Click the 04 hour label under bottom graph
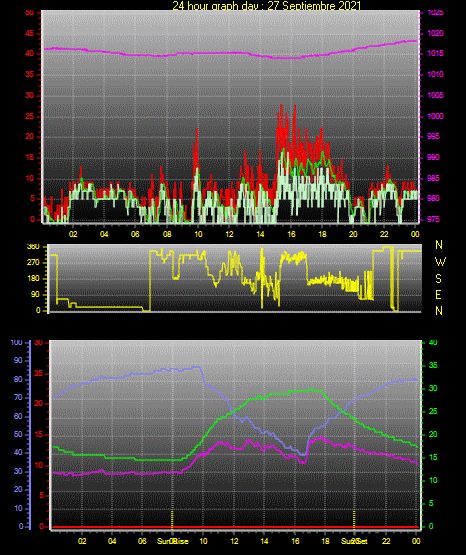Viewport: 466px width, 555px height. click(x=112, y=541)
